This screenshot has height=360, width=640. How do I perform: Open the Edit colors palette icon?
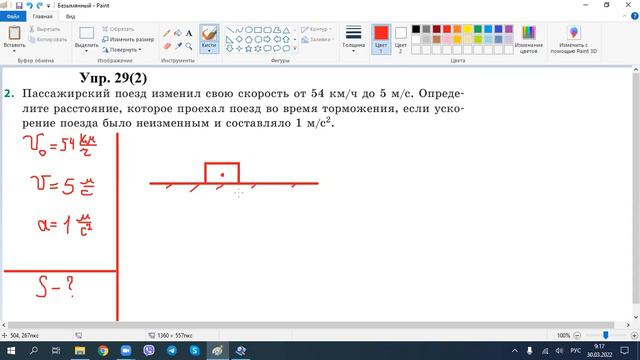pos(529,33)
